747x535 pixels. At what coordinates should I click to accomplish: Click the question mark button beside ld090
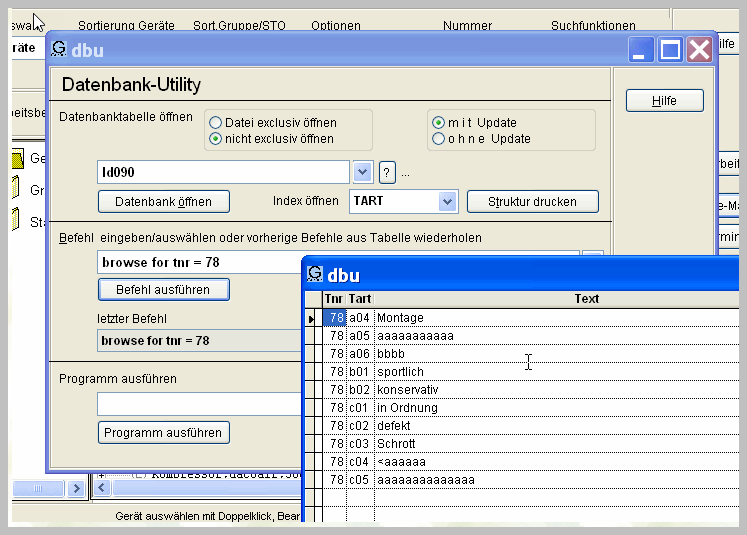(388, 172)
